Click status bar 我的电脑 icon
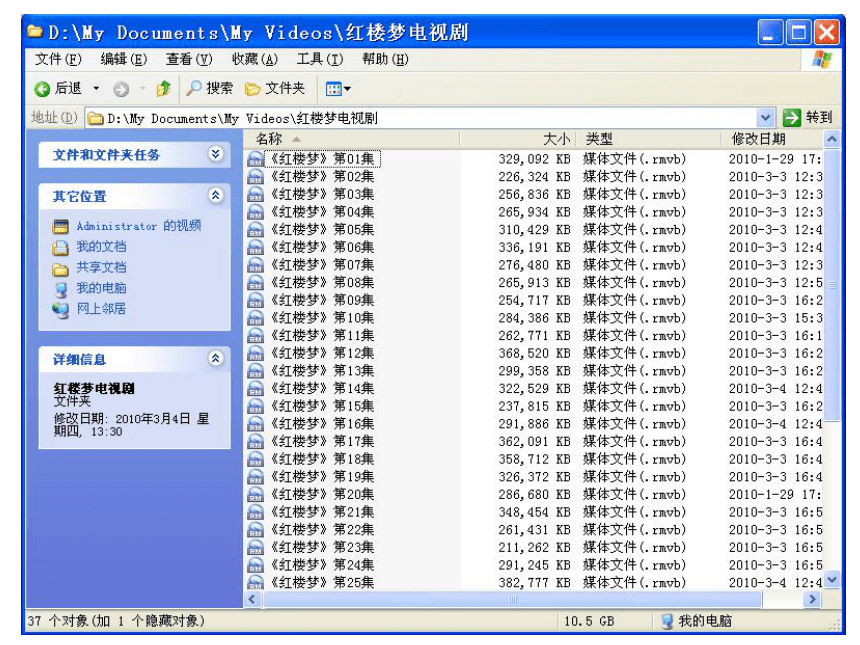Viewport: 860px width, 645px height. pyautogui.click(x=667, y=621)
